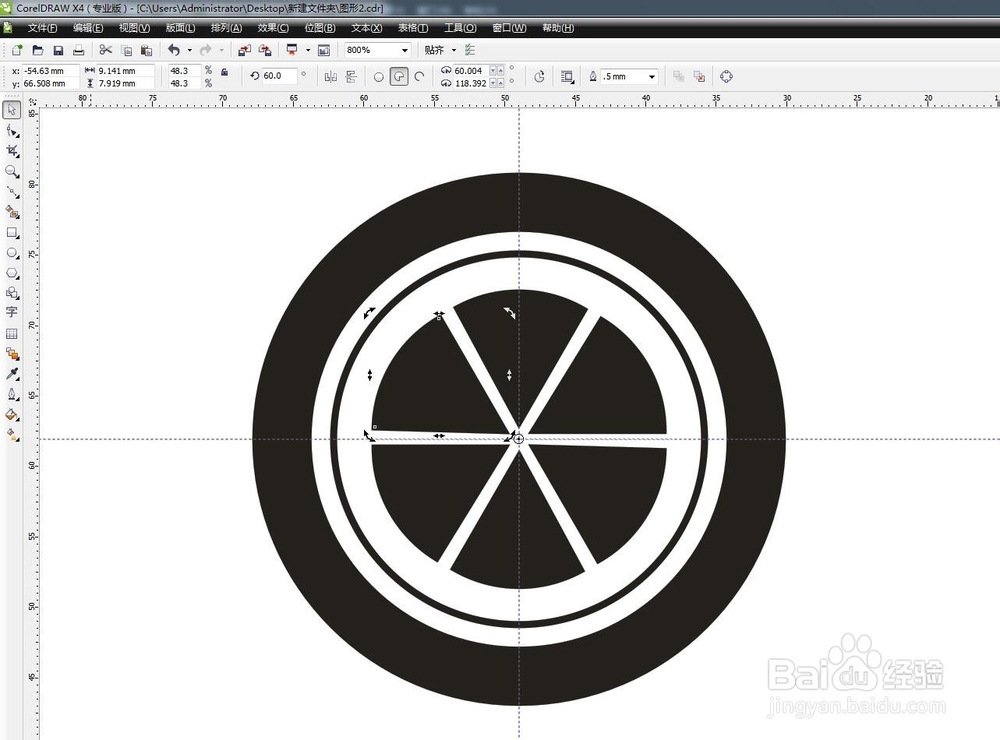This screenshot has height=740, width=1000.
Task: Select the Text tool
Action: 11,312
